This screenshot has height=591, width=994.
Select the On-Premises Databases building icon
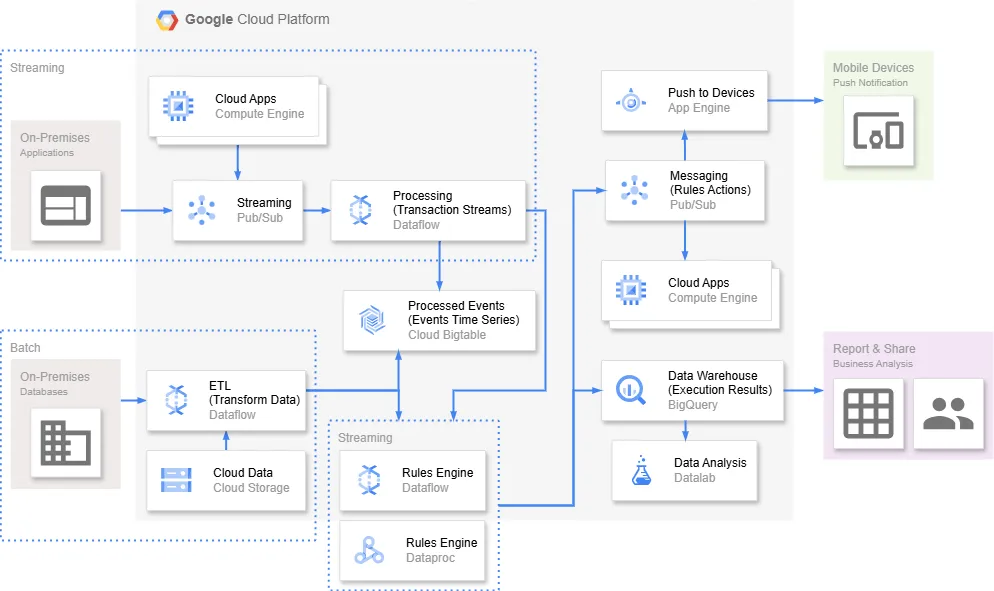pyautogui.click(x=66, y=443)
